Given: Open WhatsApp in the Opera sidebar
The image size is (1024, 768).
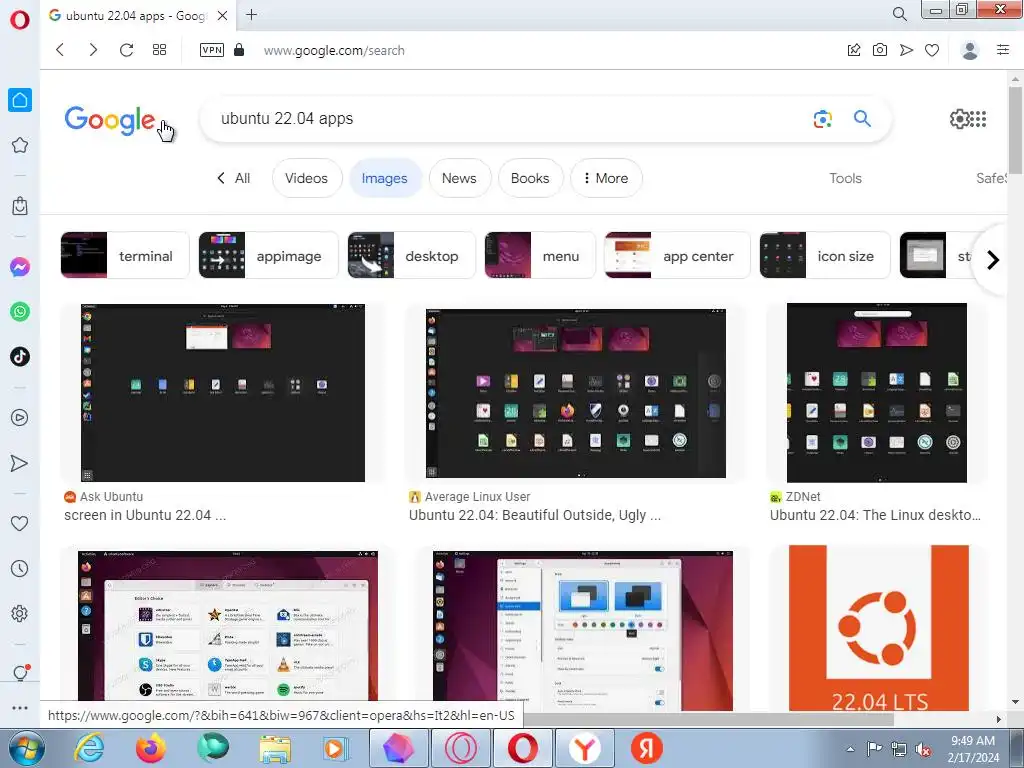Looking at the screenshot, I should (20, 312).
